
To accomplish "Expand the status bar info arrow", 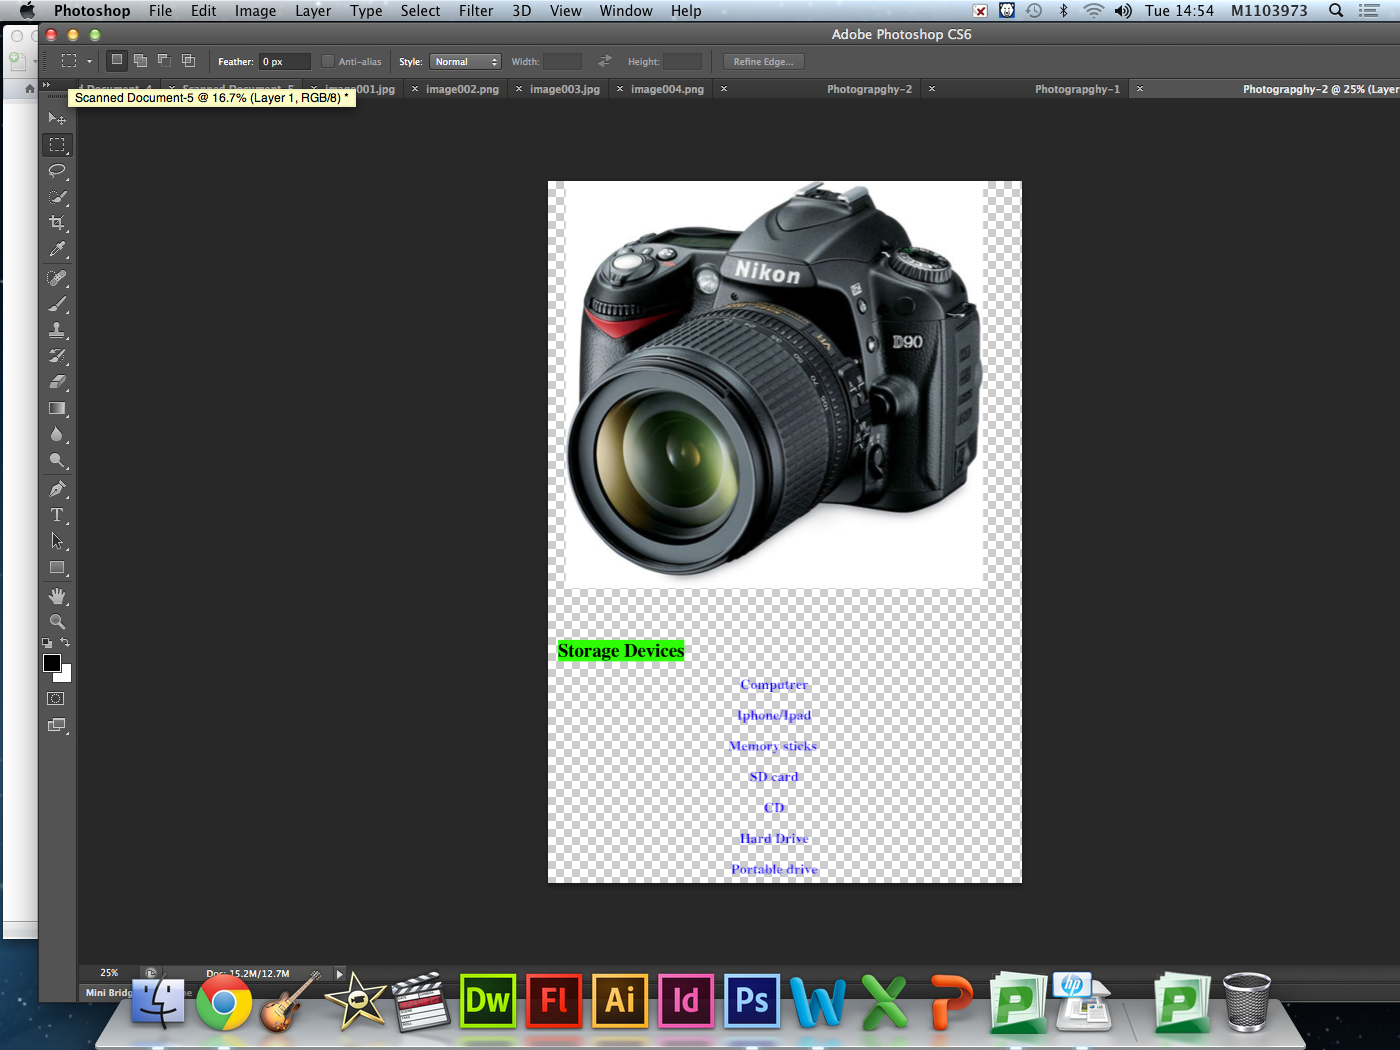I will click(339, 973).
